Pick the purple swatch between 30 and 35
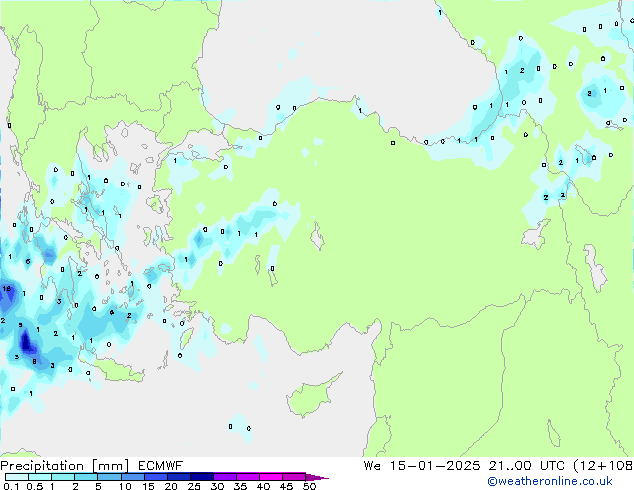 tap(228, 477)
